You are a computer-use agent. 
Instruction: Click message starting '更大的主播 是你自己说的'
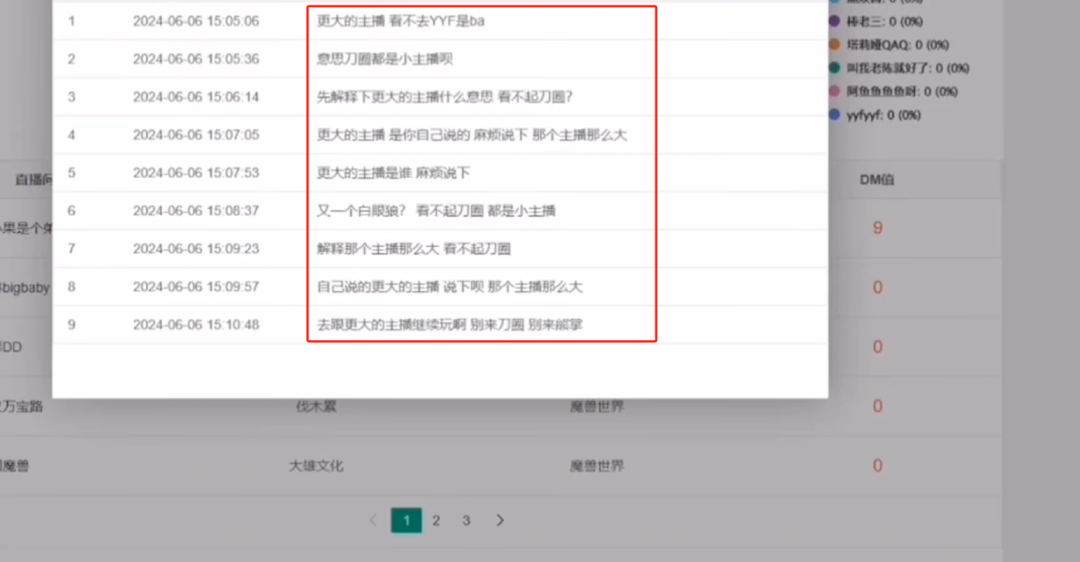click(x=472, y=135)
